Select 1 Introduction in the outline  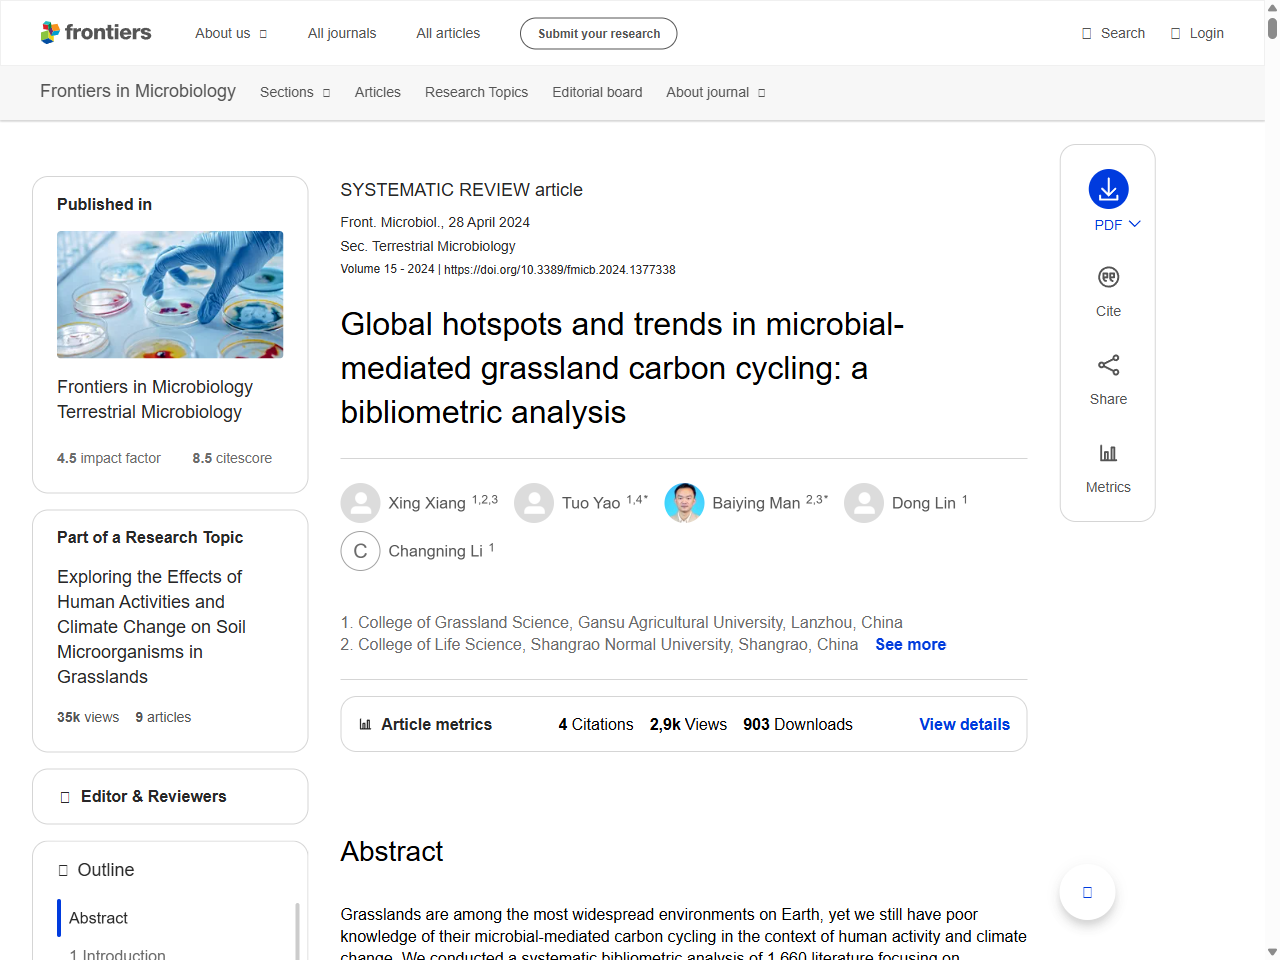coord(117,953)
